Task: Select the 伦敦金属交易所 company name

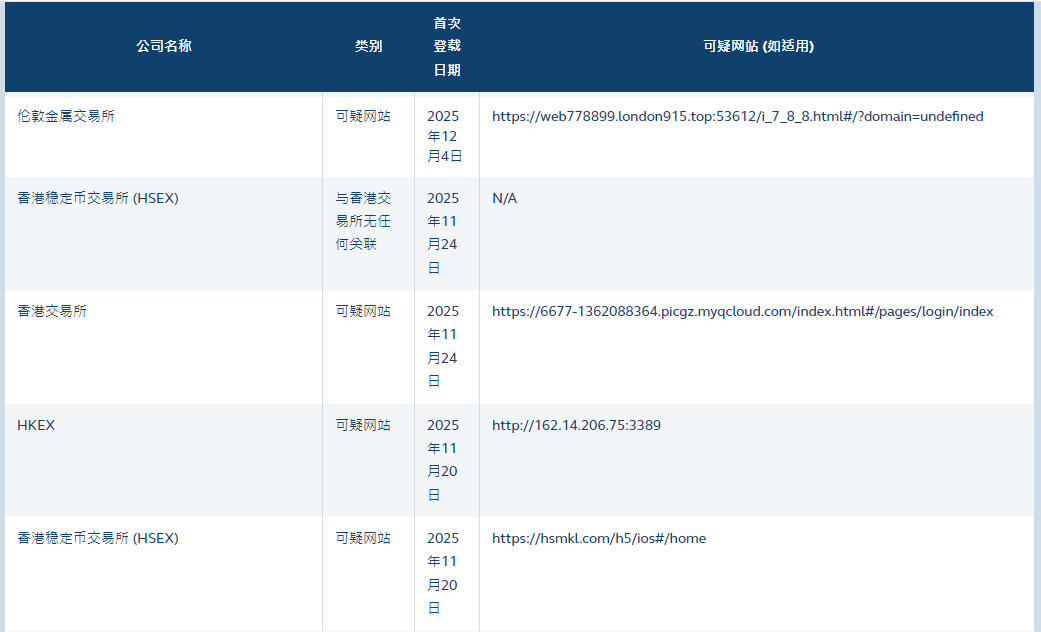Action: click(x=66, y=116)
